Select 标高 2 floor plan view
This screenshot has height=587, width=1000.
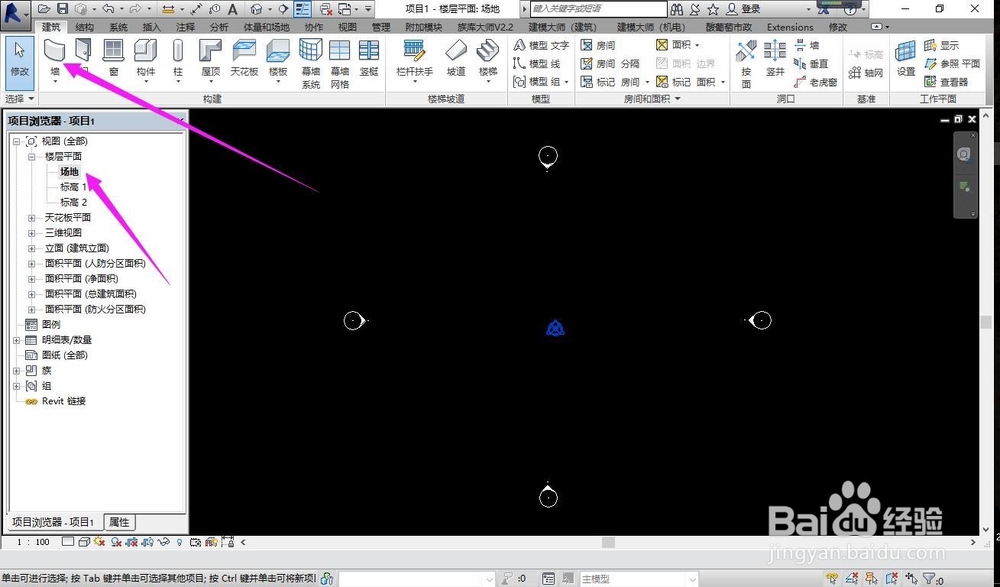coord(73,202)
